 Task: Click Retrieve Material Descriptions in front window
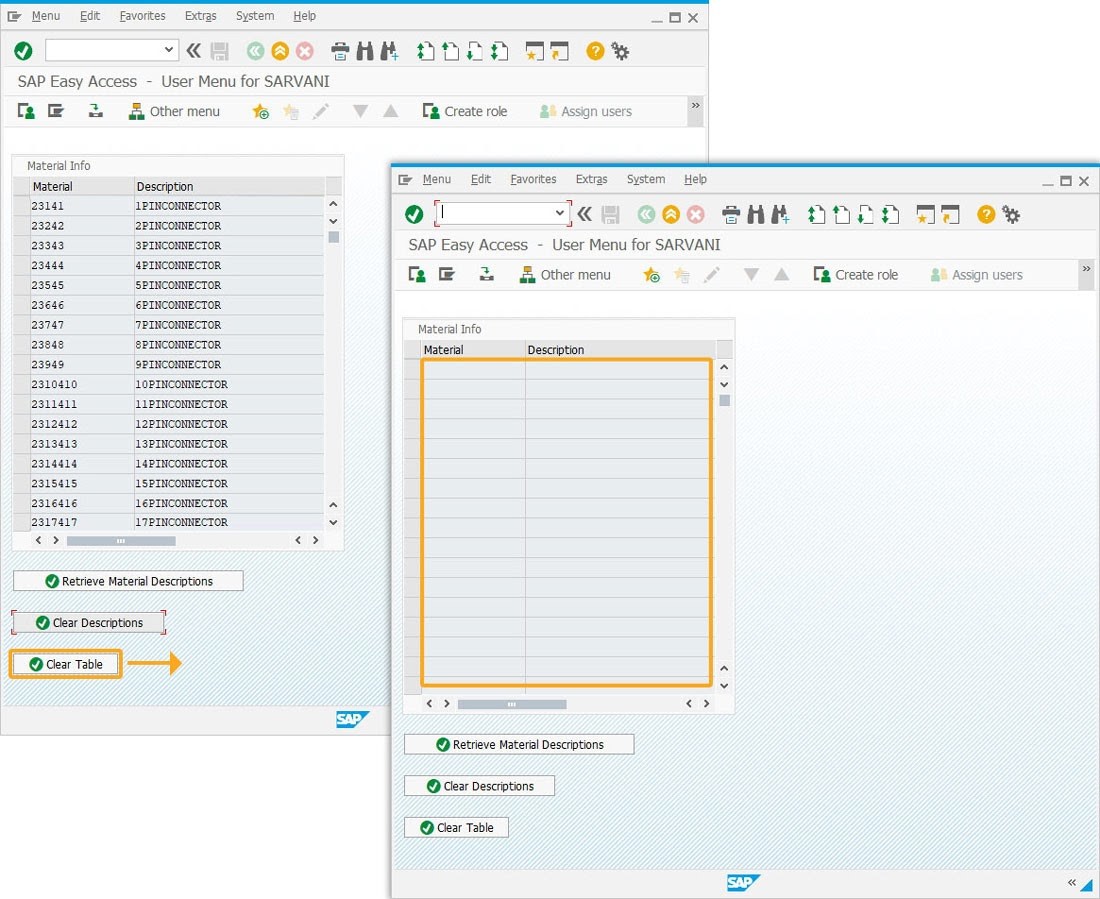(x=519, y=745)
